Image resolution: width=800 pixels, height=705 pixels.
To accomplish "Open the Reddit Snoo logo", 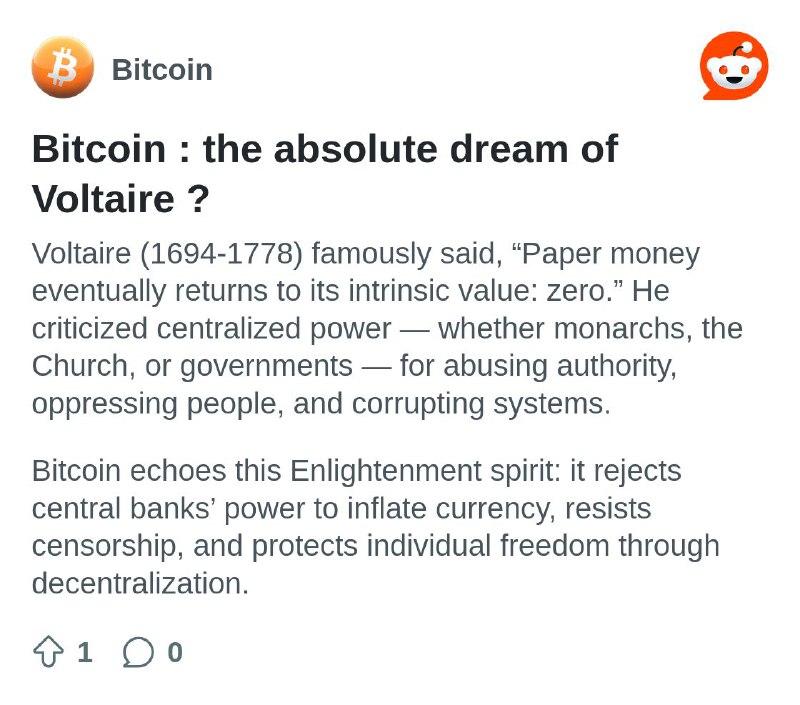I will 734,66.
